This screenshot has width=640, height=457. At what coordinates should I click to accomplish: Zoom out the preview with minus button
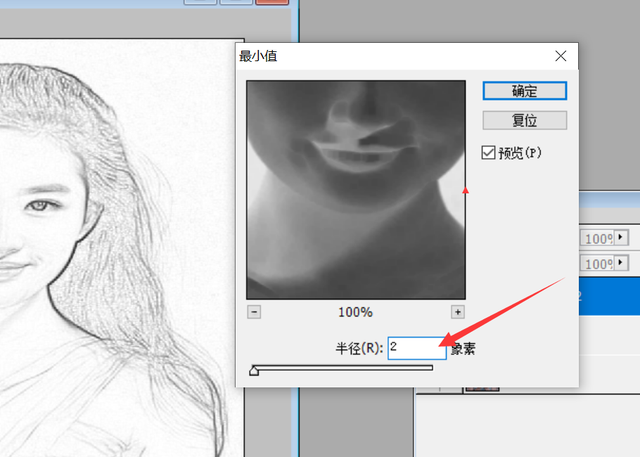(x=254, y=312)
